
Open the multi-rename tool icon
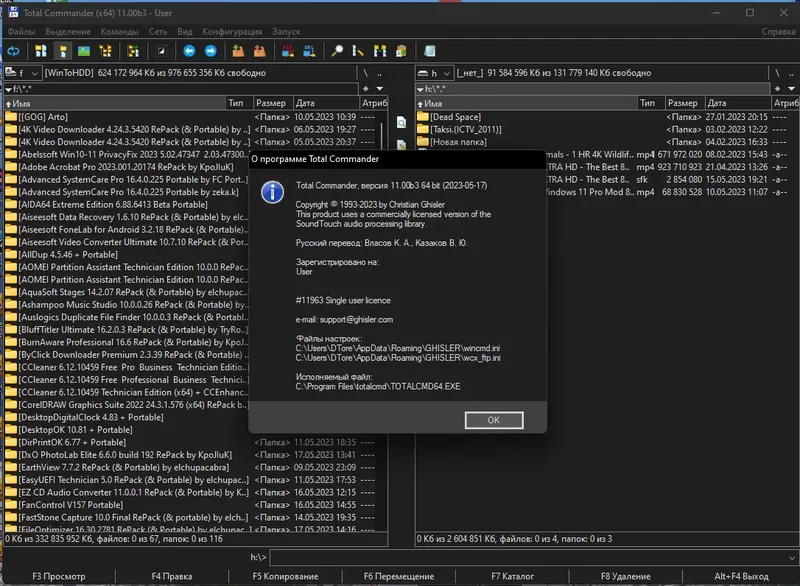(x=358, y=51)
